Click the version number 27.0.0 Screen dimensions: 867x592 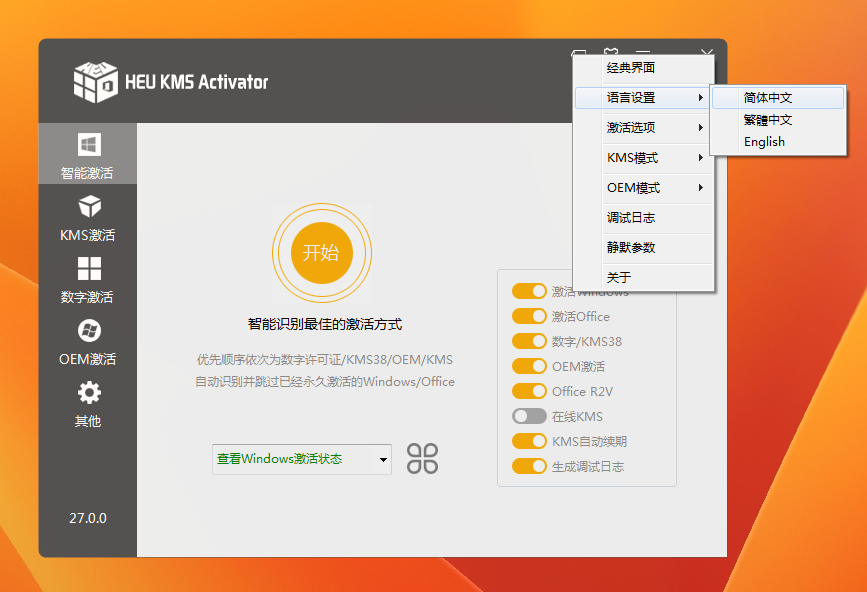87,518
